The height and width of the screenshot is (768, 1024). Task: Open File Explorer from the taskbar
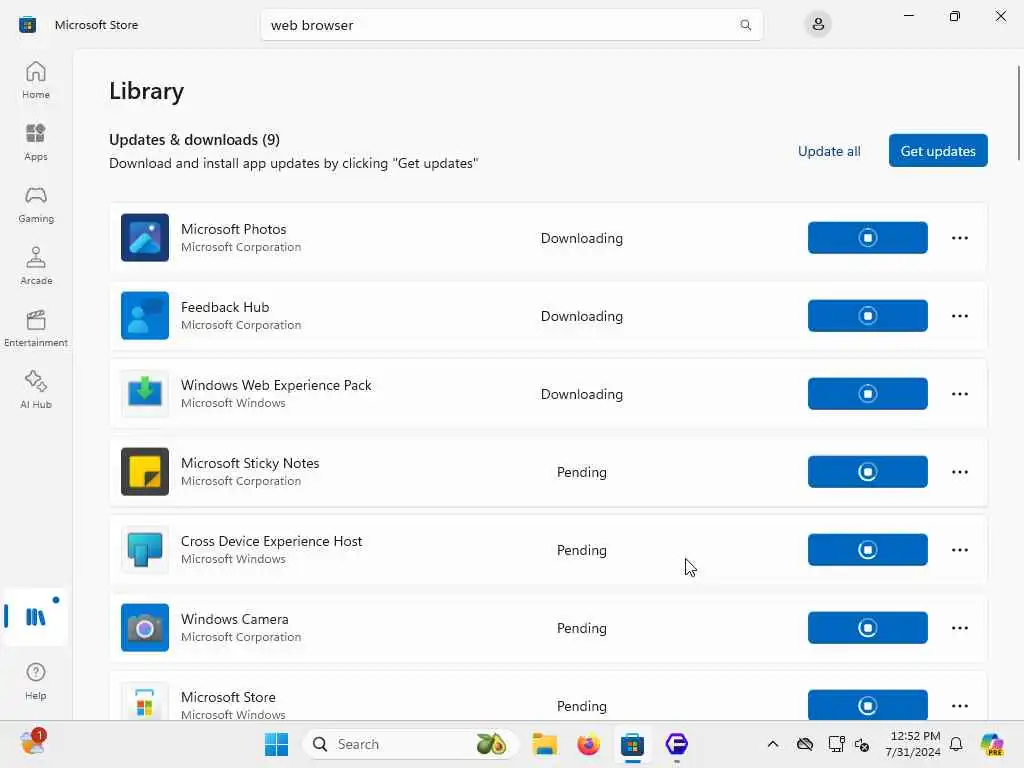544,744
